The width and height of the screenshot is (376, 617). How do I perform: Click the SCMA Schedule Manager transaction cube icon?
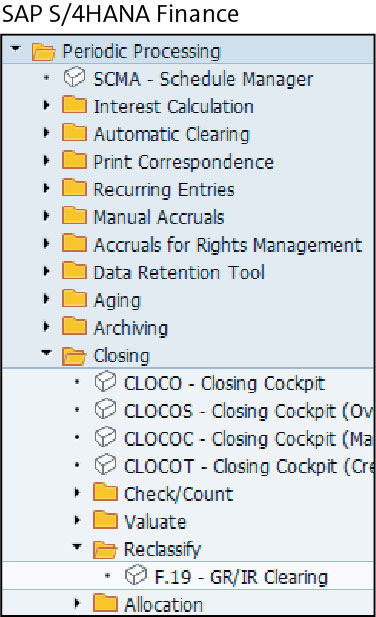[x=74, y=77]
